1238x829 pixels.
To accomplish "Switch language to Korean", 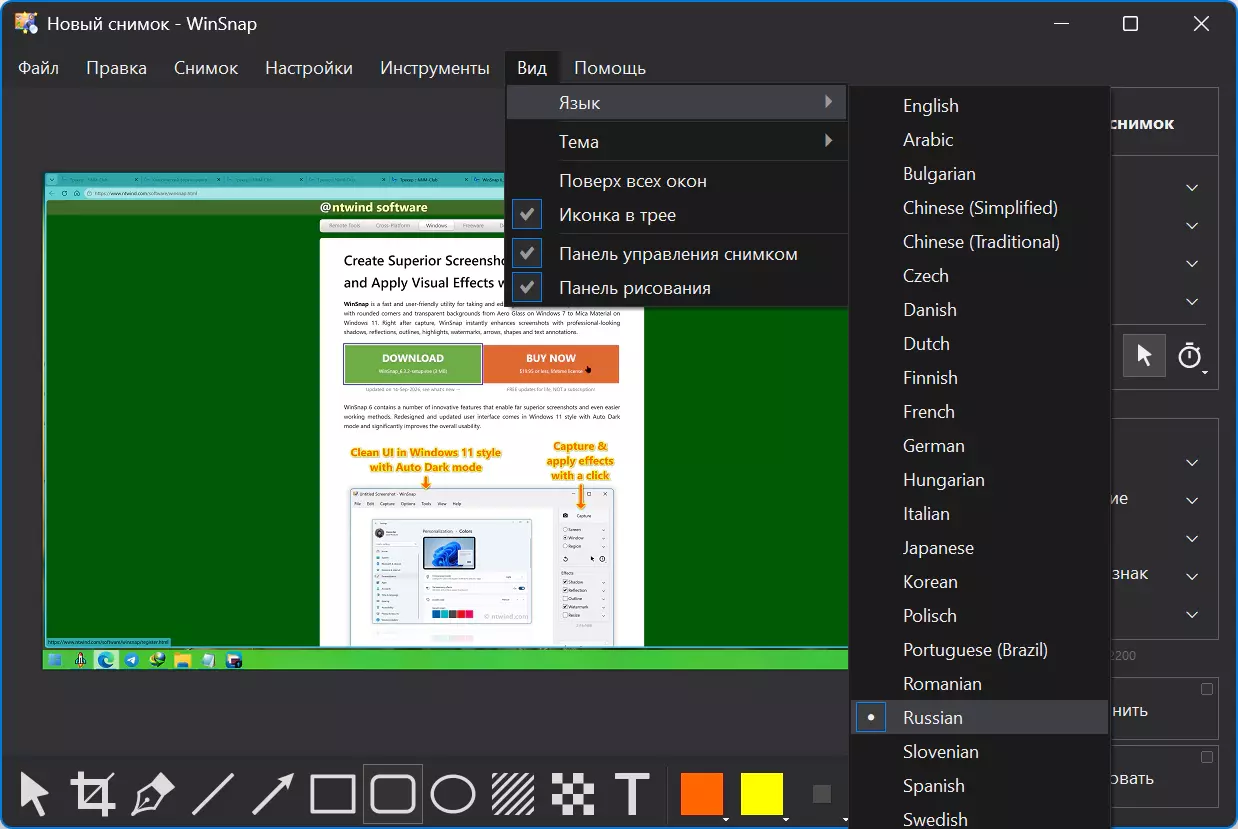I will (980, 582).
